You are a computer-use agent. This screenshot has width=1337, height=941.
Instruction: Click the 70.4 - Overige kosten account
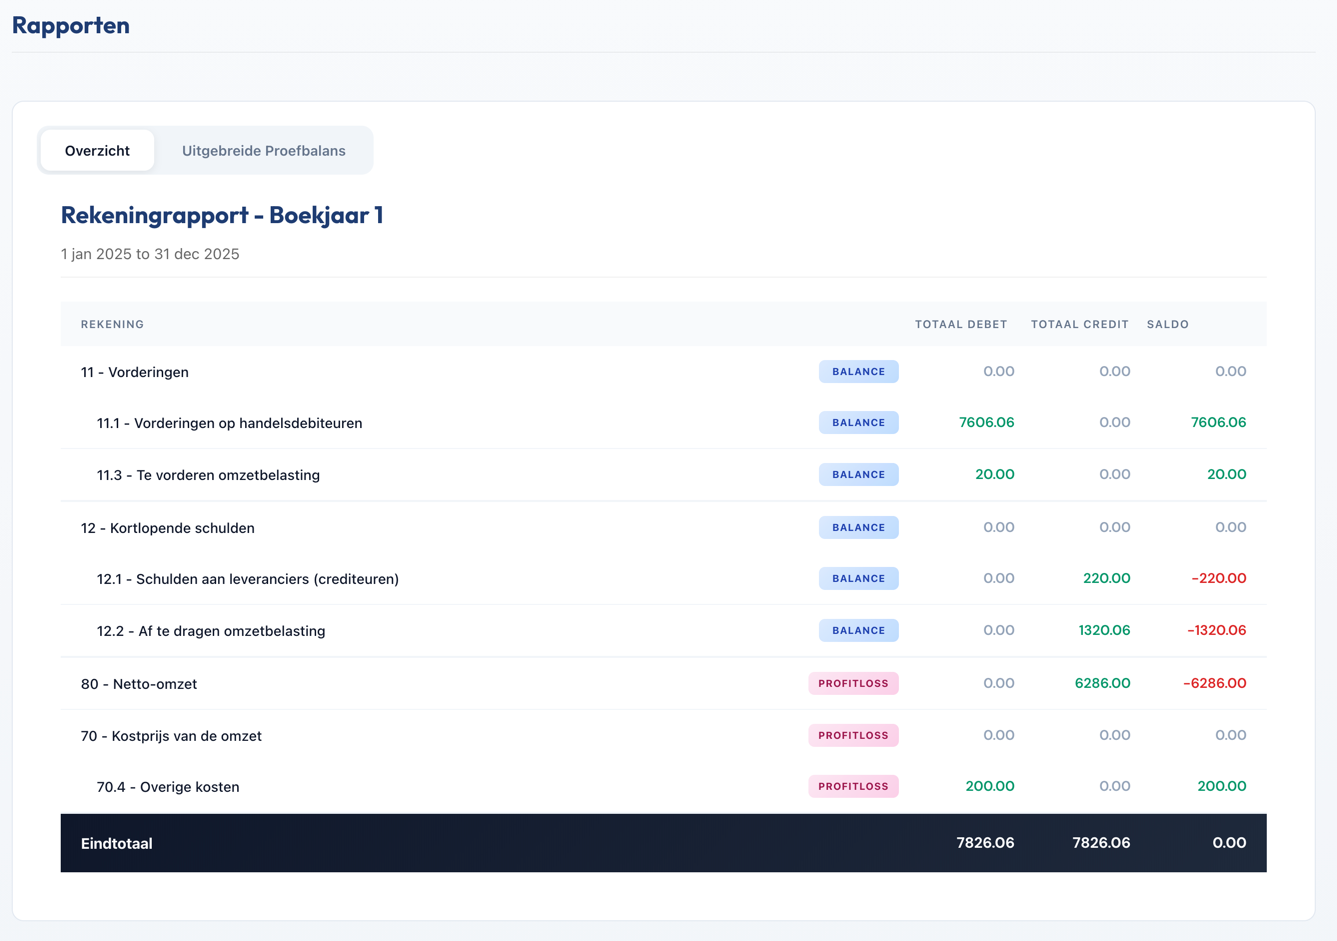click(x=168, y=787)
